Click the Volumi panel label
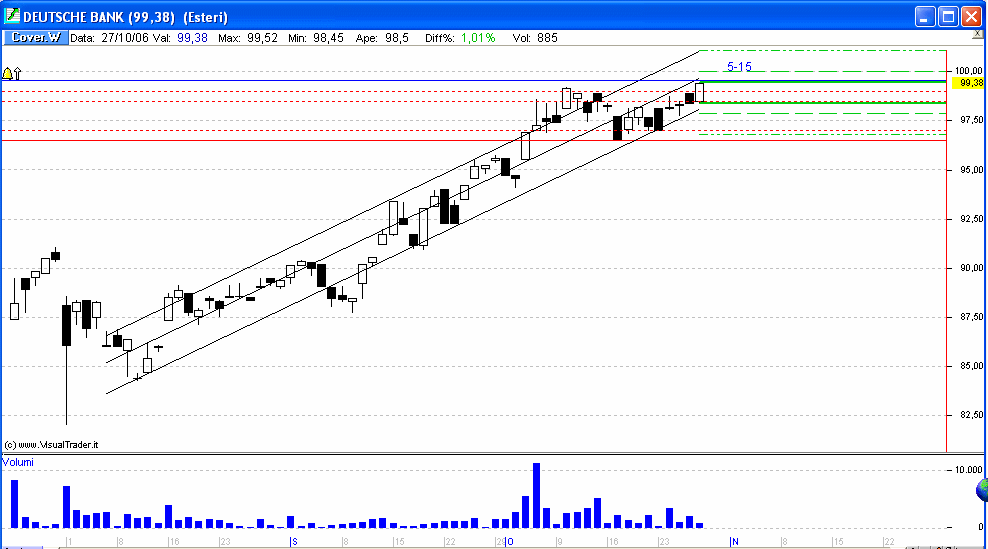This screenshot has height=549, width=988. click(x=18, y=462)
